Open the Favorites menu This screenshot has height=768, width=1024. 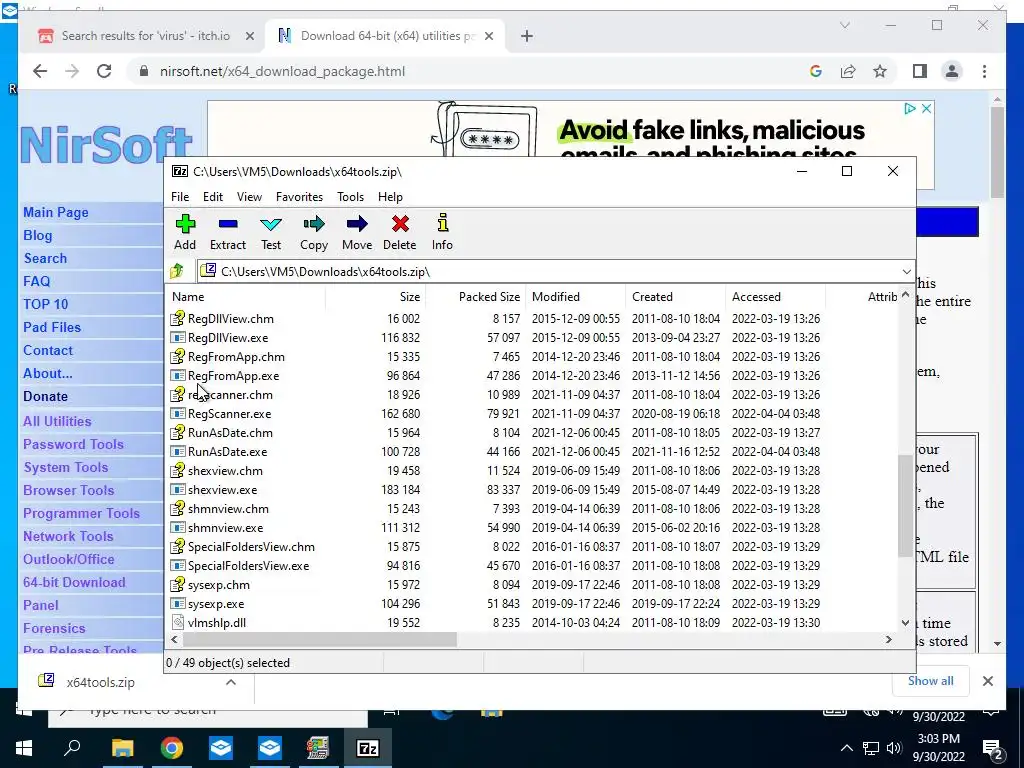tap(299, 197)
